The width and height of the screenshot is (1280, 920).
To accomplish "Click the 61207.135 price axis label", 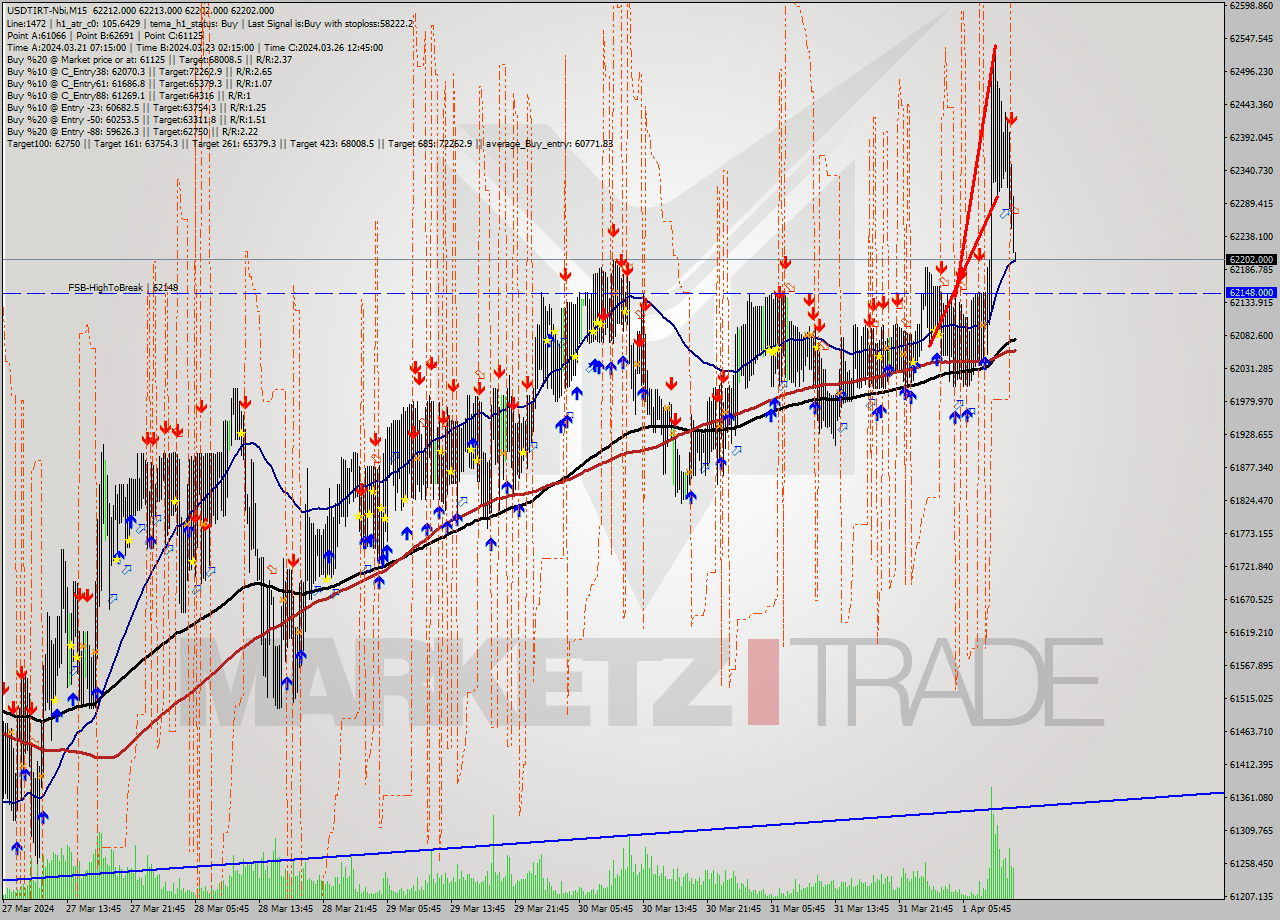I will point(1250,897).
